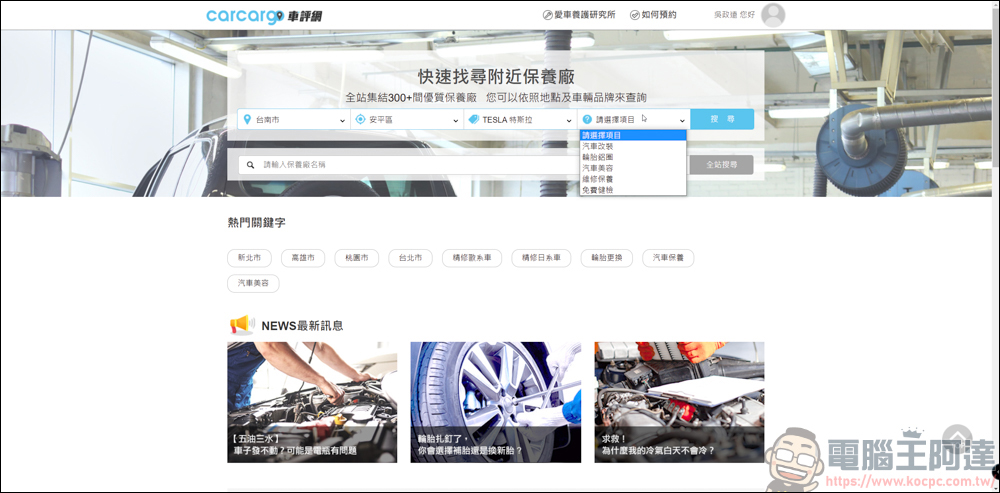The width and height of the screenshot is (1000, 493).
Task: Click the 車子發不動？可能是電瓶有問題 caption
Action: pos(295,450)
